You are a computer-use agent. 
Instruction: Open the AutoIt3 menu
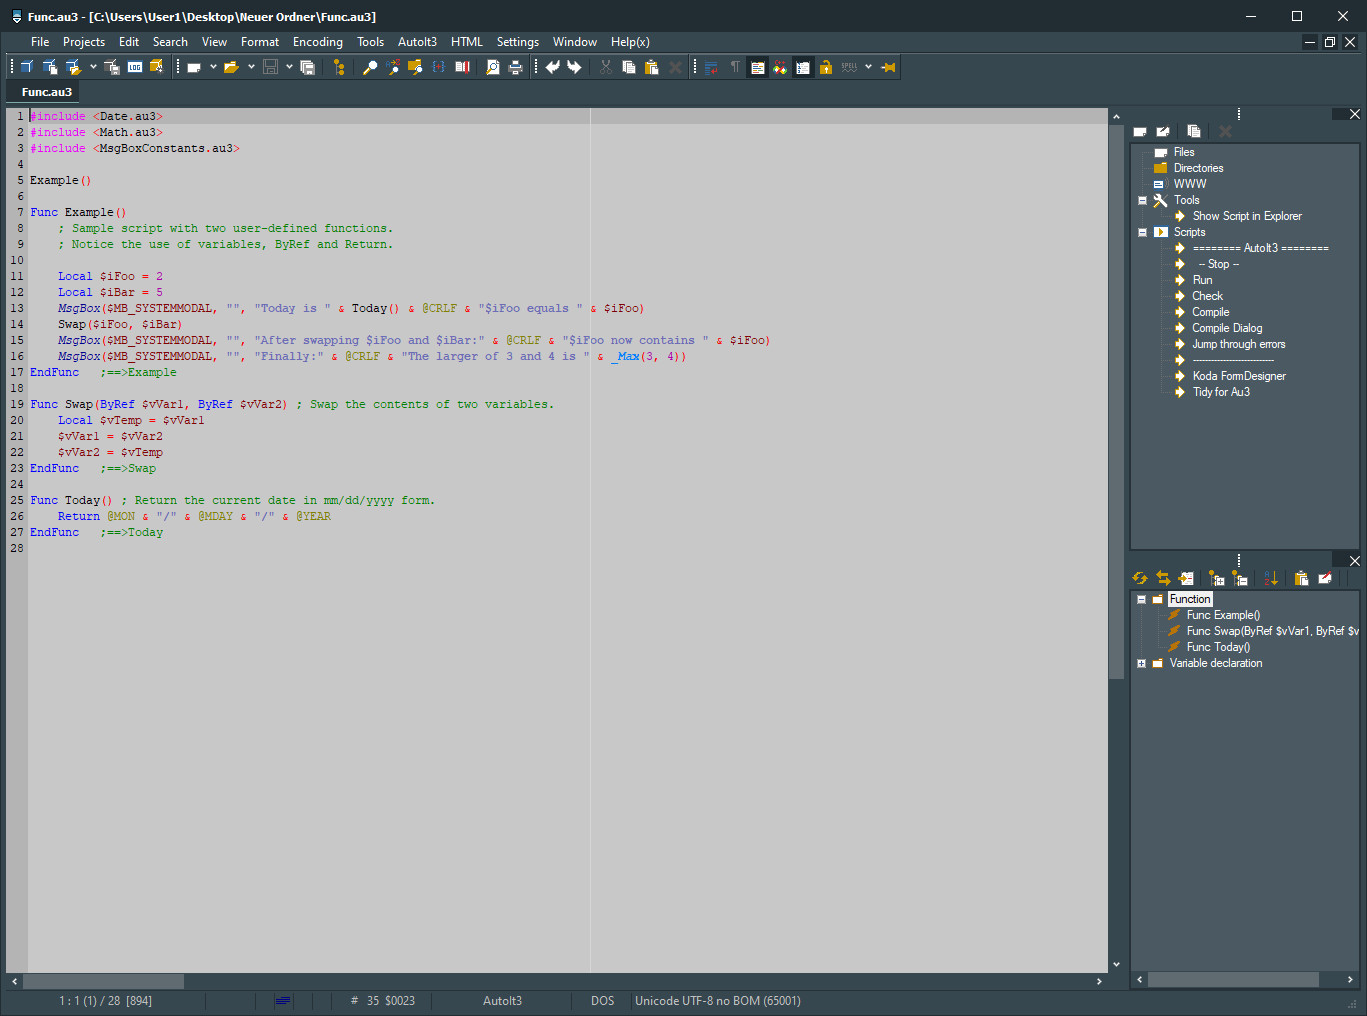tap(417, 42)
